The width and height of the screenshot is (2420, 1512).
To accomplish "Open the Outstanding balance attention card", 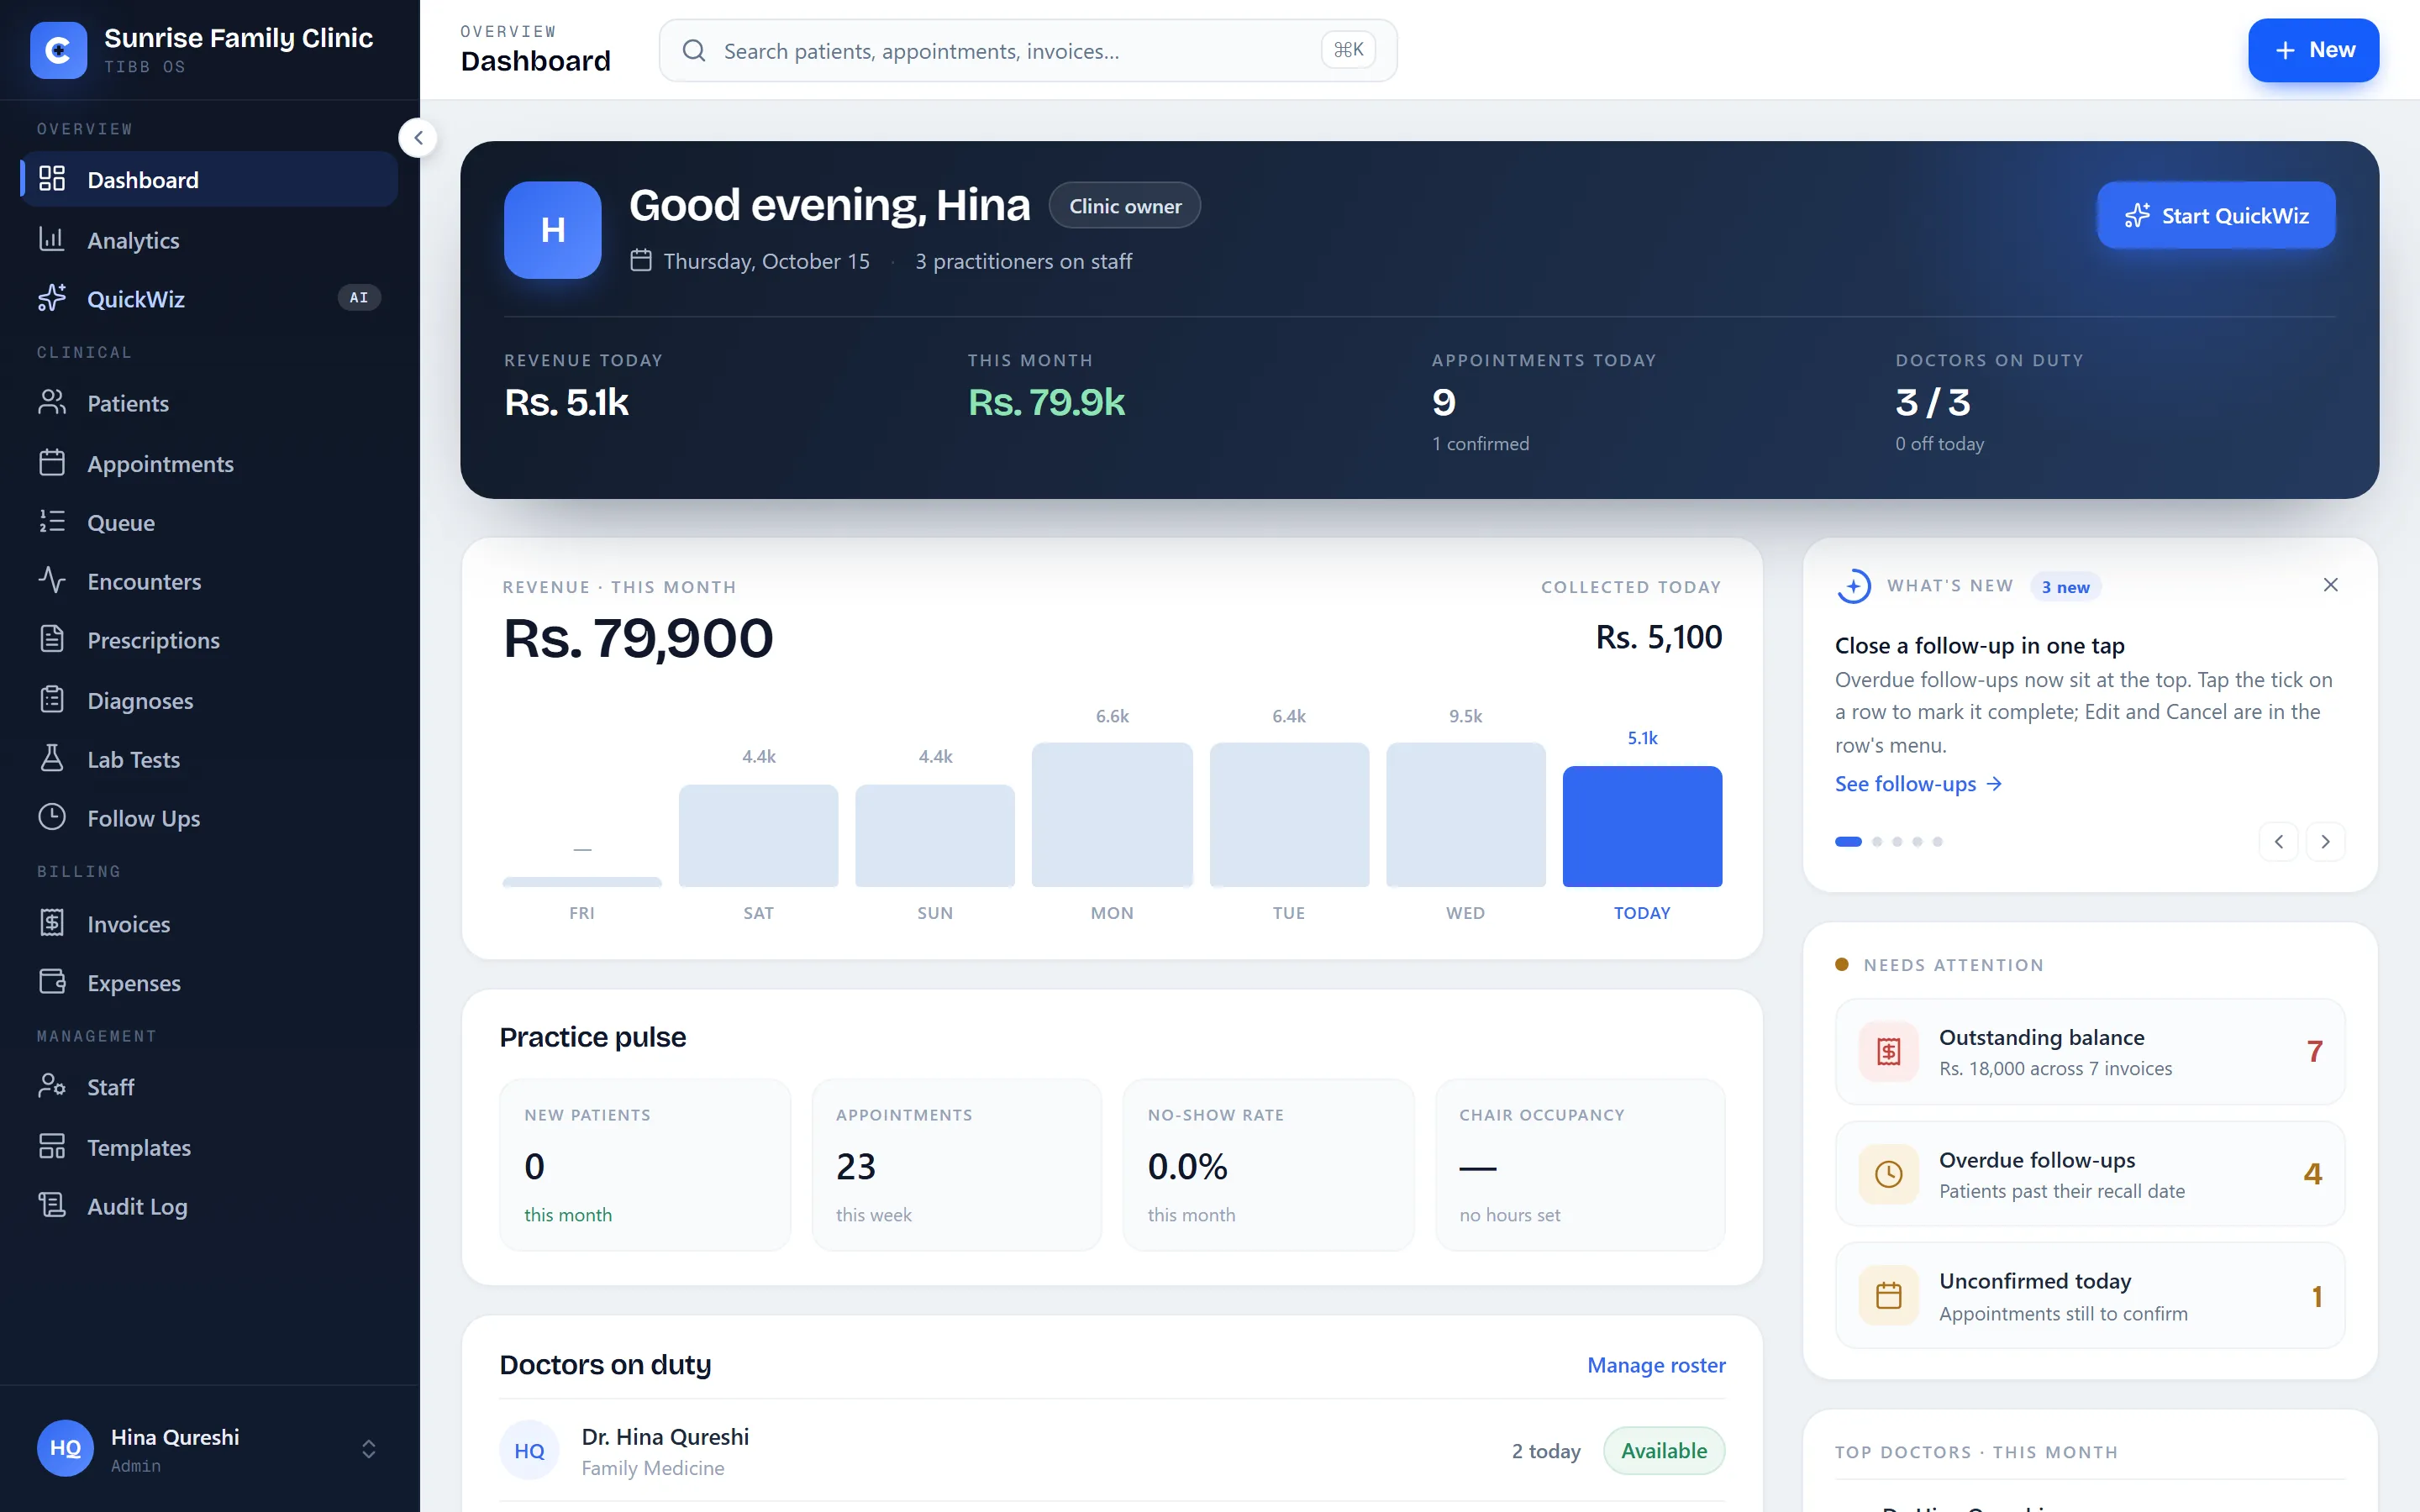I will (2089, 1052).
